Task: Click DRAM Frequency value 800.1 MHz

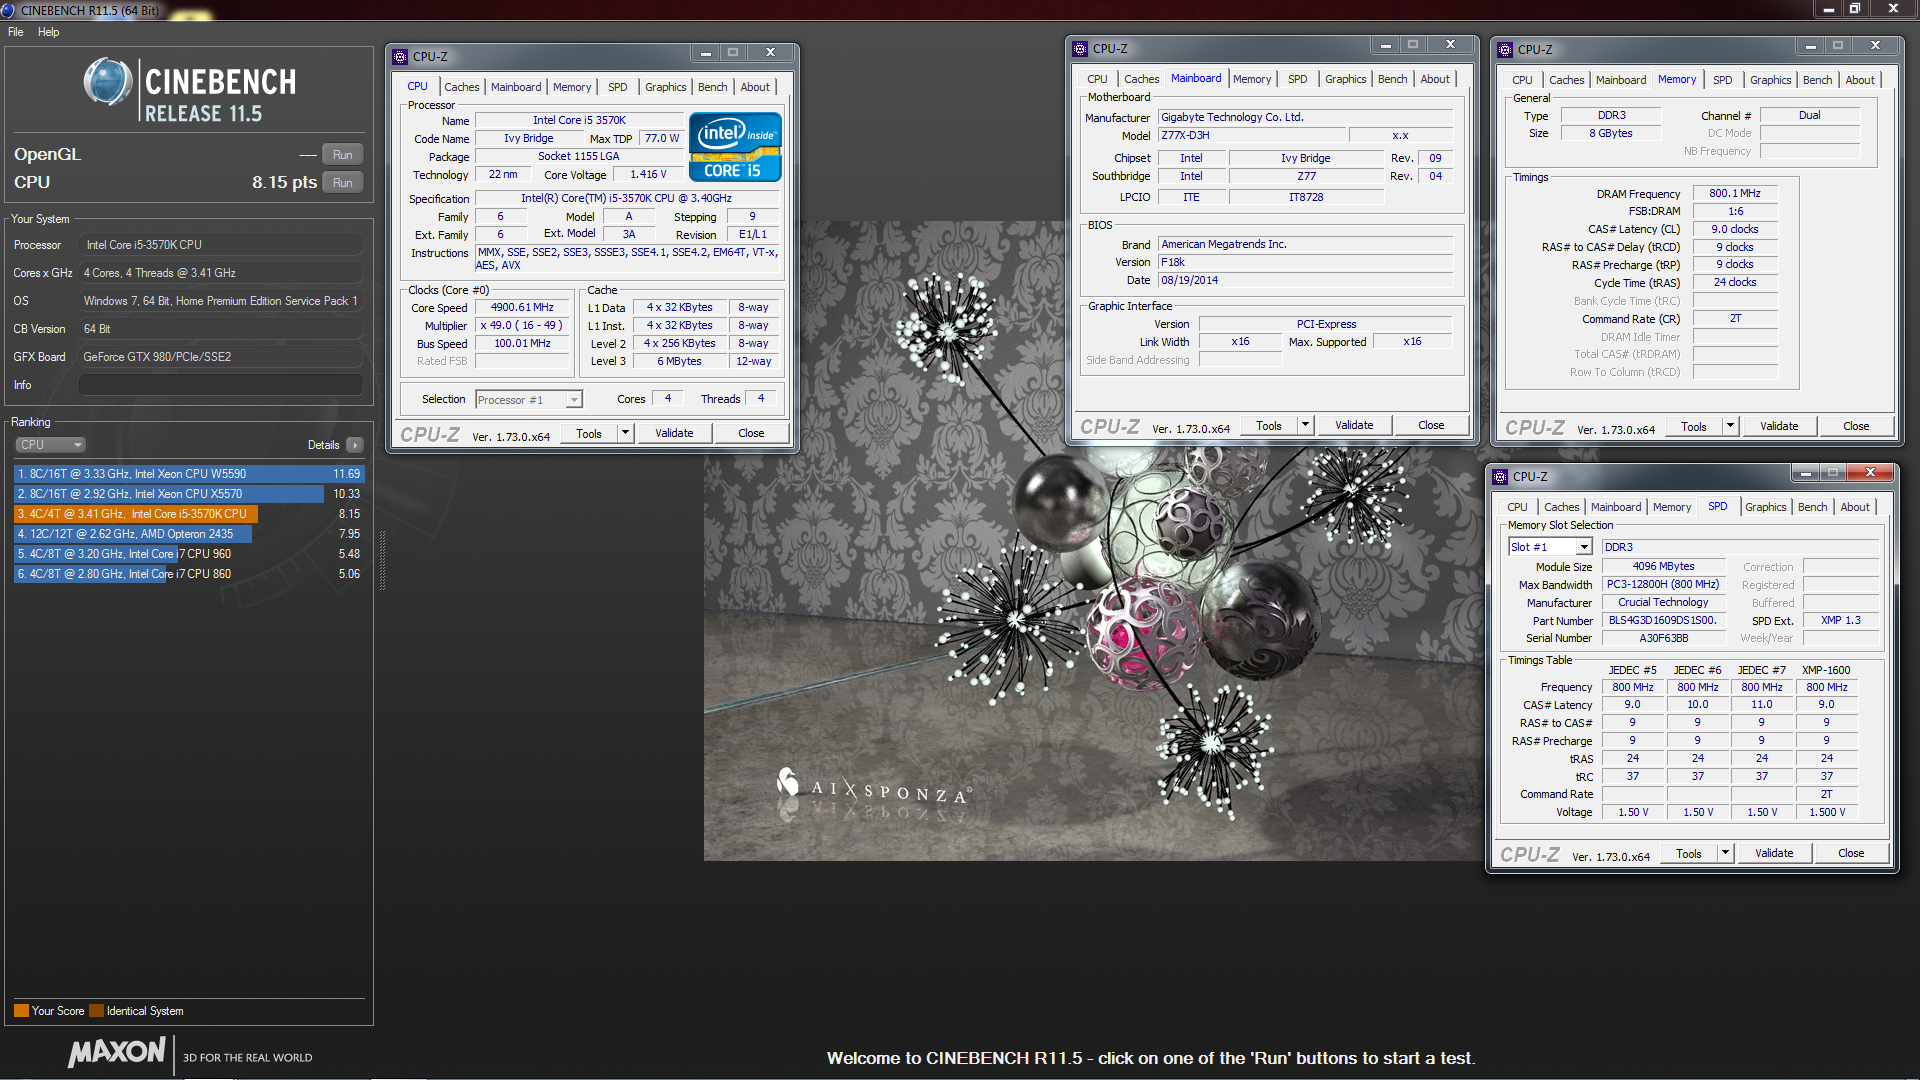Action: pos(1735,194)
